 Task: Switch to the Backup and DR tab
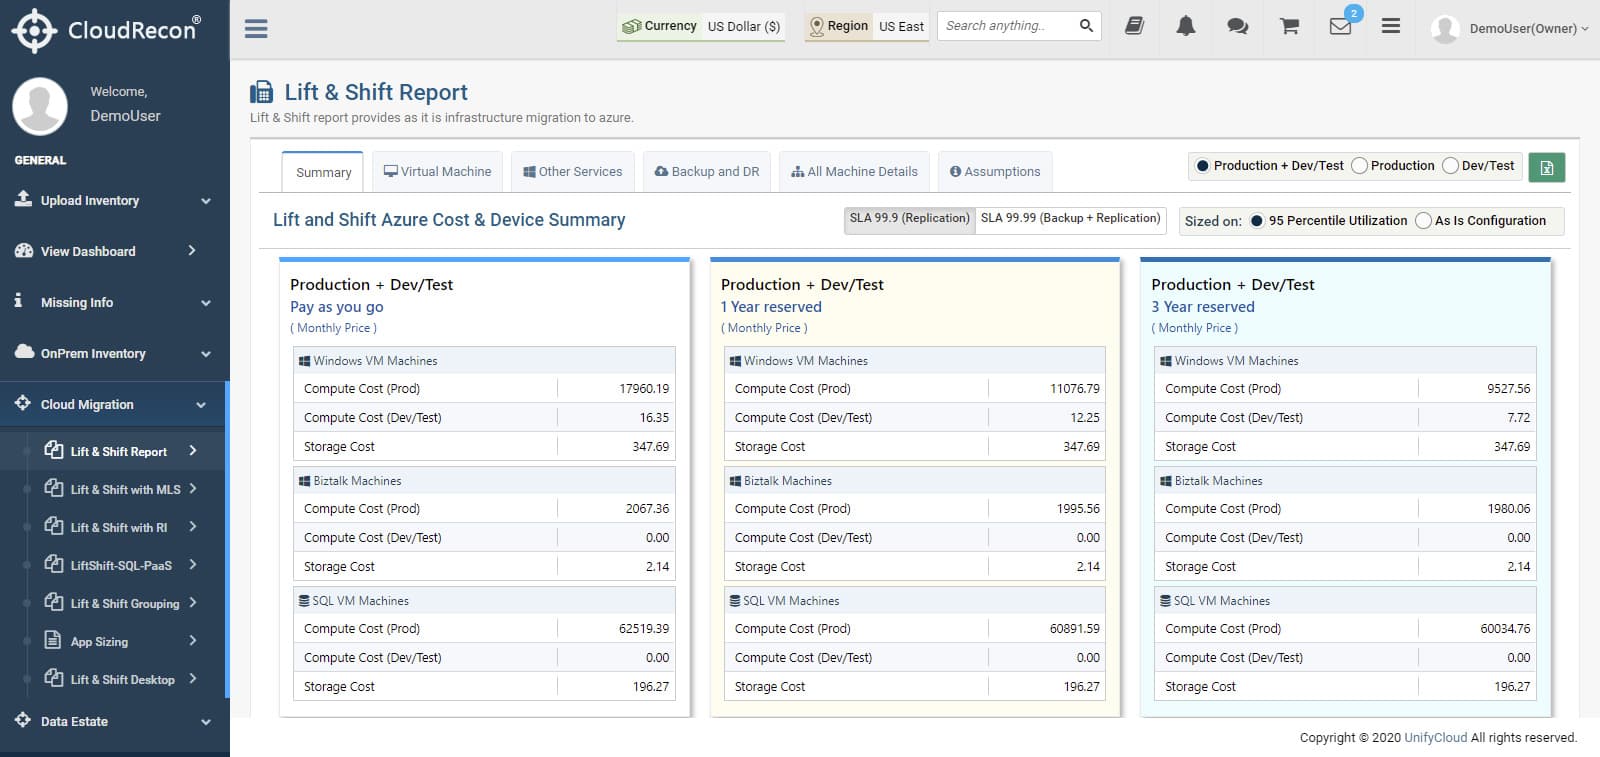pyautogui.click(x=707, y=172)
